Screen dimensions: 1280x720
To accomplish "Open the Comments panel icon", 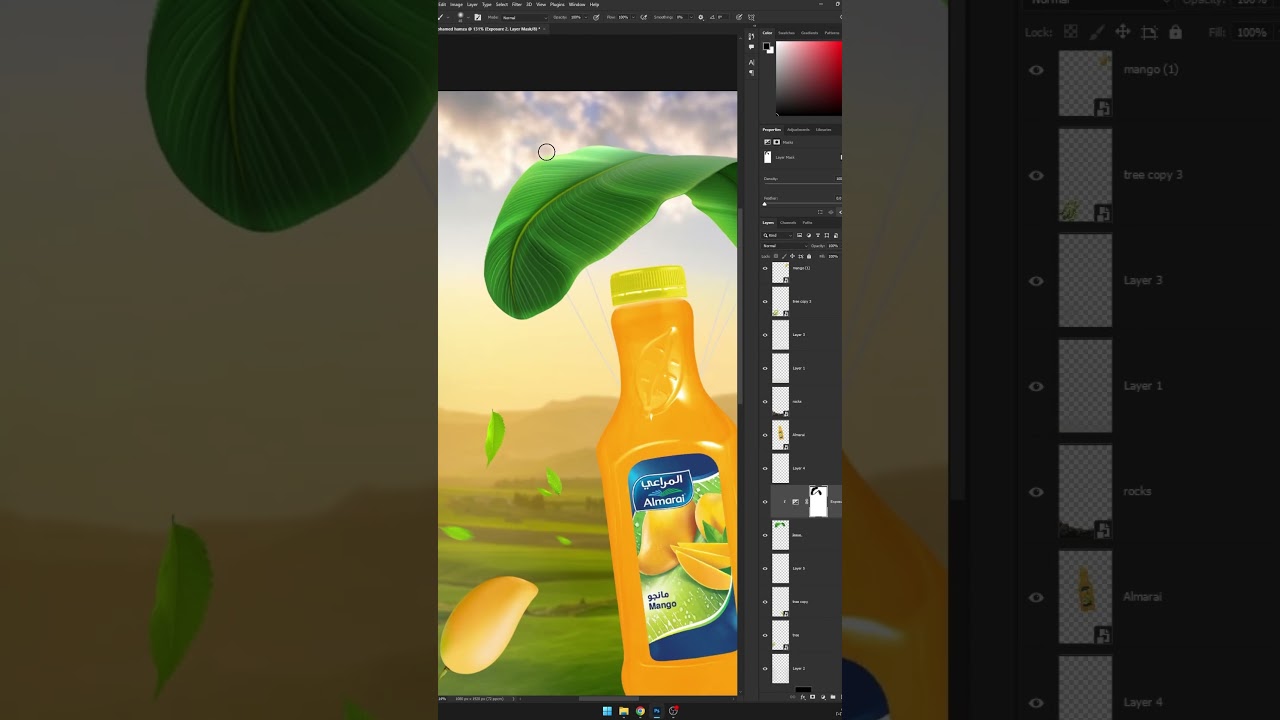I will coord(751,47).
